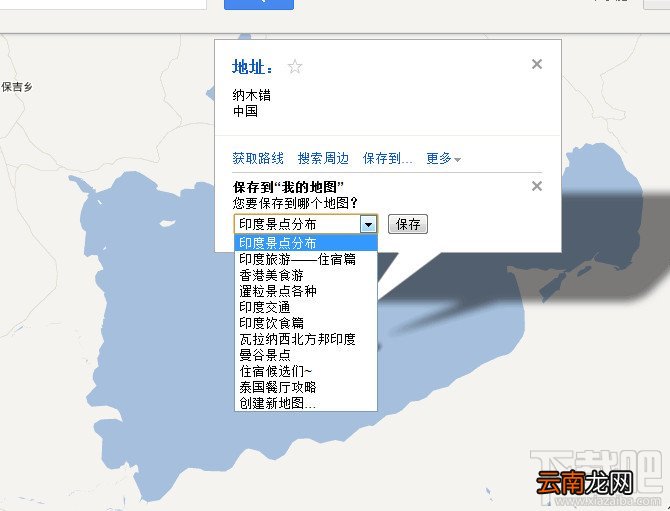Screen dimensions: 670x511
Task: Click the 搜索周边 link
Action: click(x=323, y=159)
